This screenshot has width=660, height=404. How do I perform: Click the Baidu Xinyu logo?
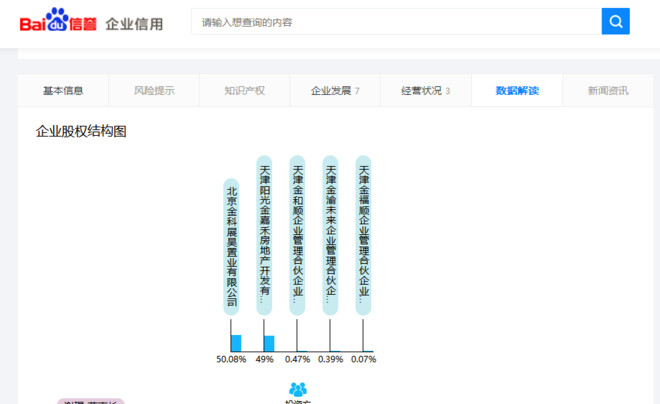pos(58,20)
